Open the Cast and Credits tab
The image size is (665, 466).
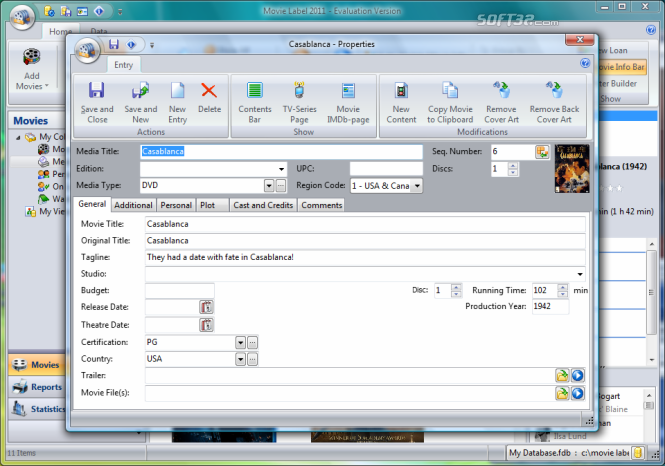coord(263,205)
